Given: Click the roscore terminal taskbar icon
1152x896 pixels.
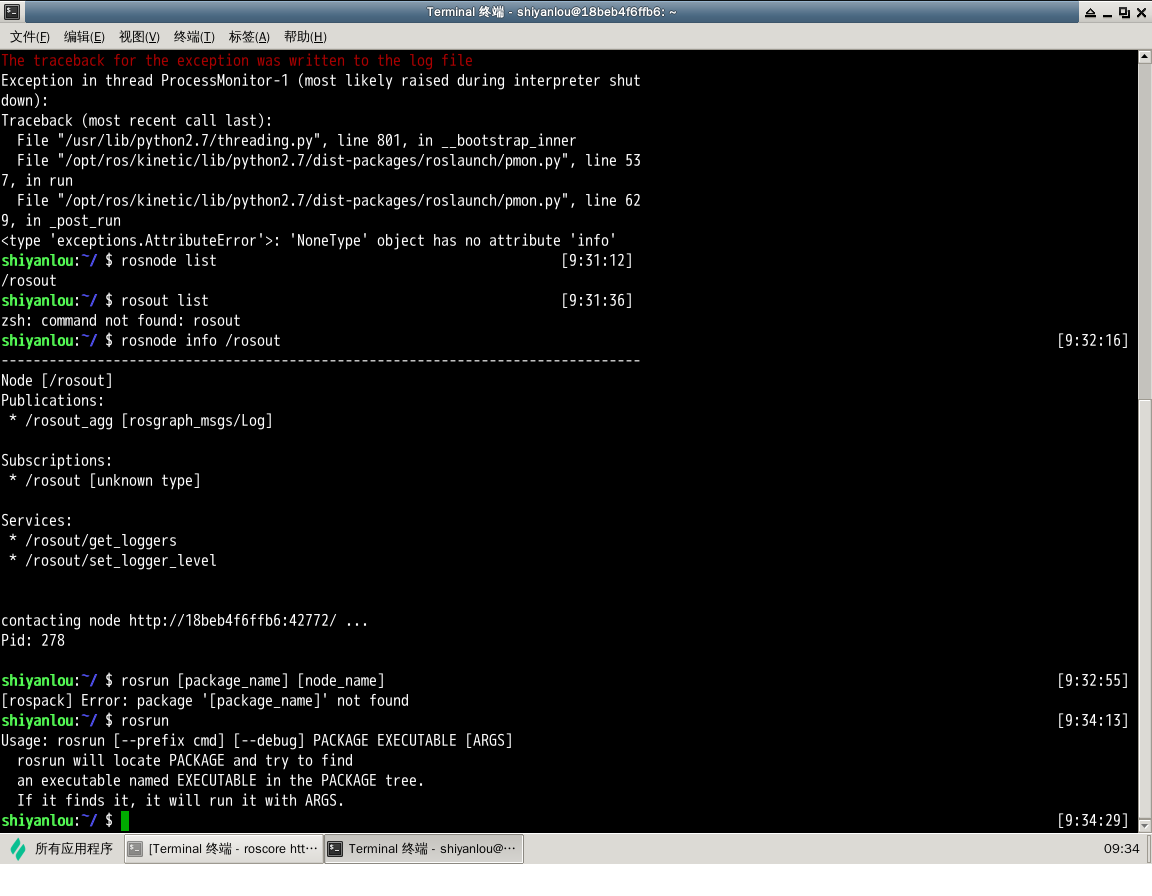Looking at the screenshot, I should [x=135, y=849].
